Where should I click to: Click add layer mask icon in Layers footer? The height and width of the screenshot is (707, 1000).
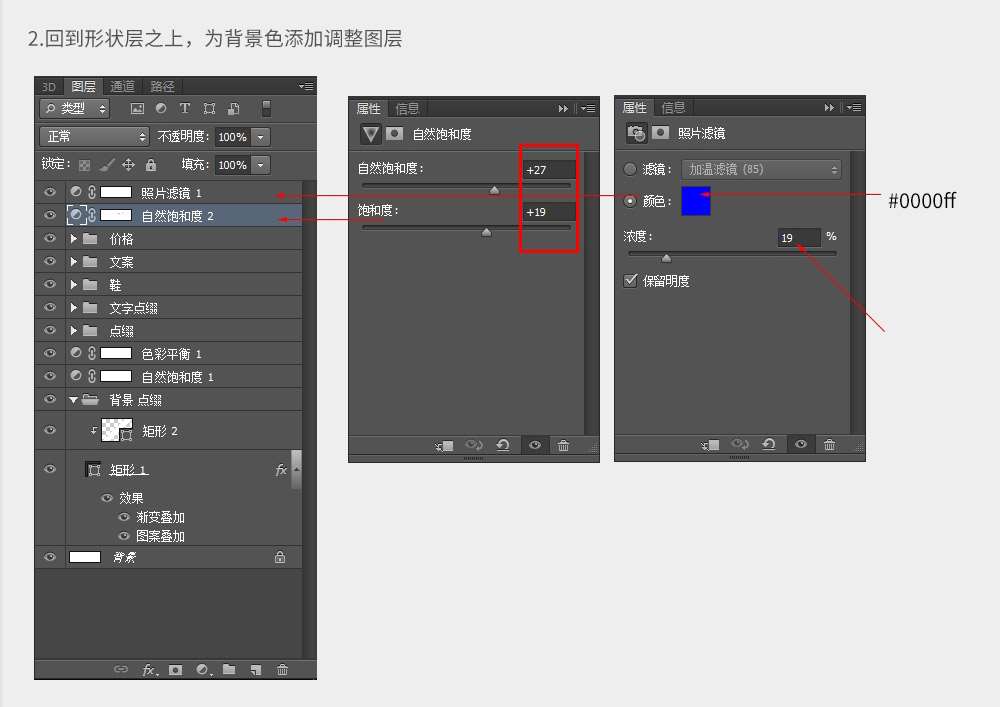pyautogui.click(x=175, y=670)
